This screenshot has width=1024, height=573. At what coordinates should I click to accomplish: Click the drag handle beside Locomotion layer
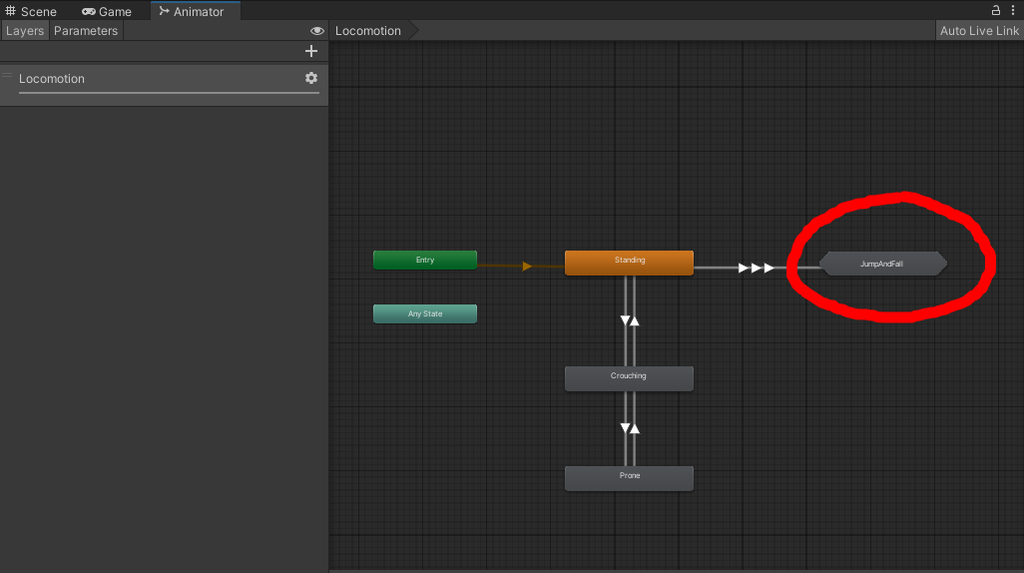click(x=7, y=75)
